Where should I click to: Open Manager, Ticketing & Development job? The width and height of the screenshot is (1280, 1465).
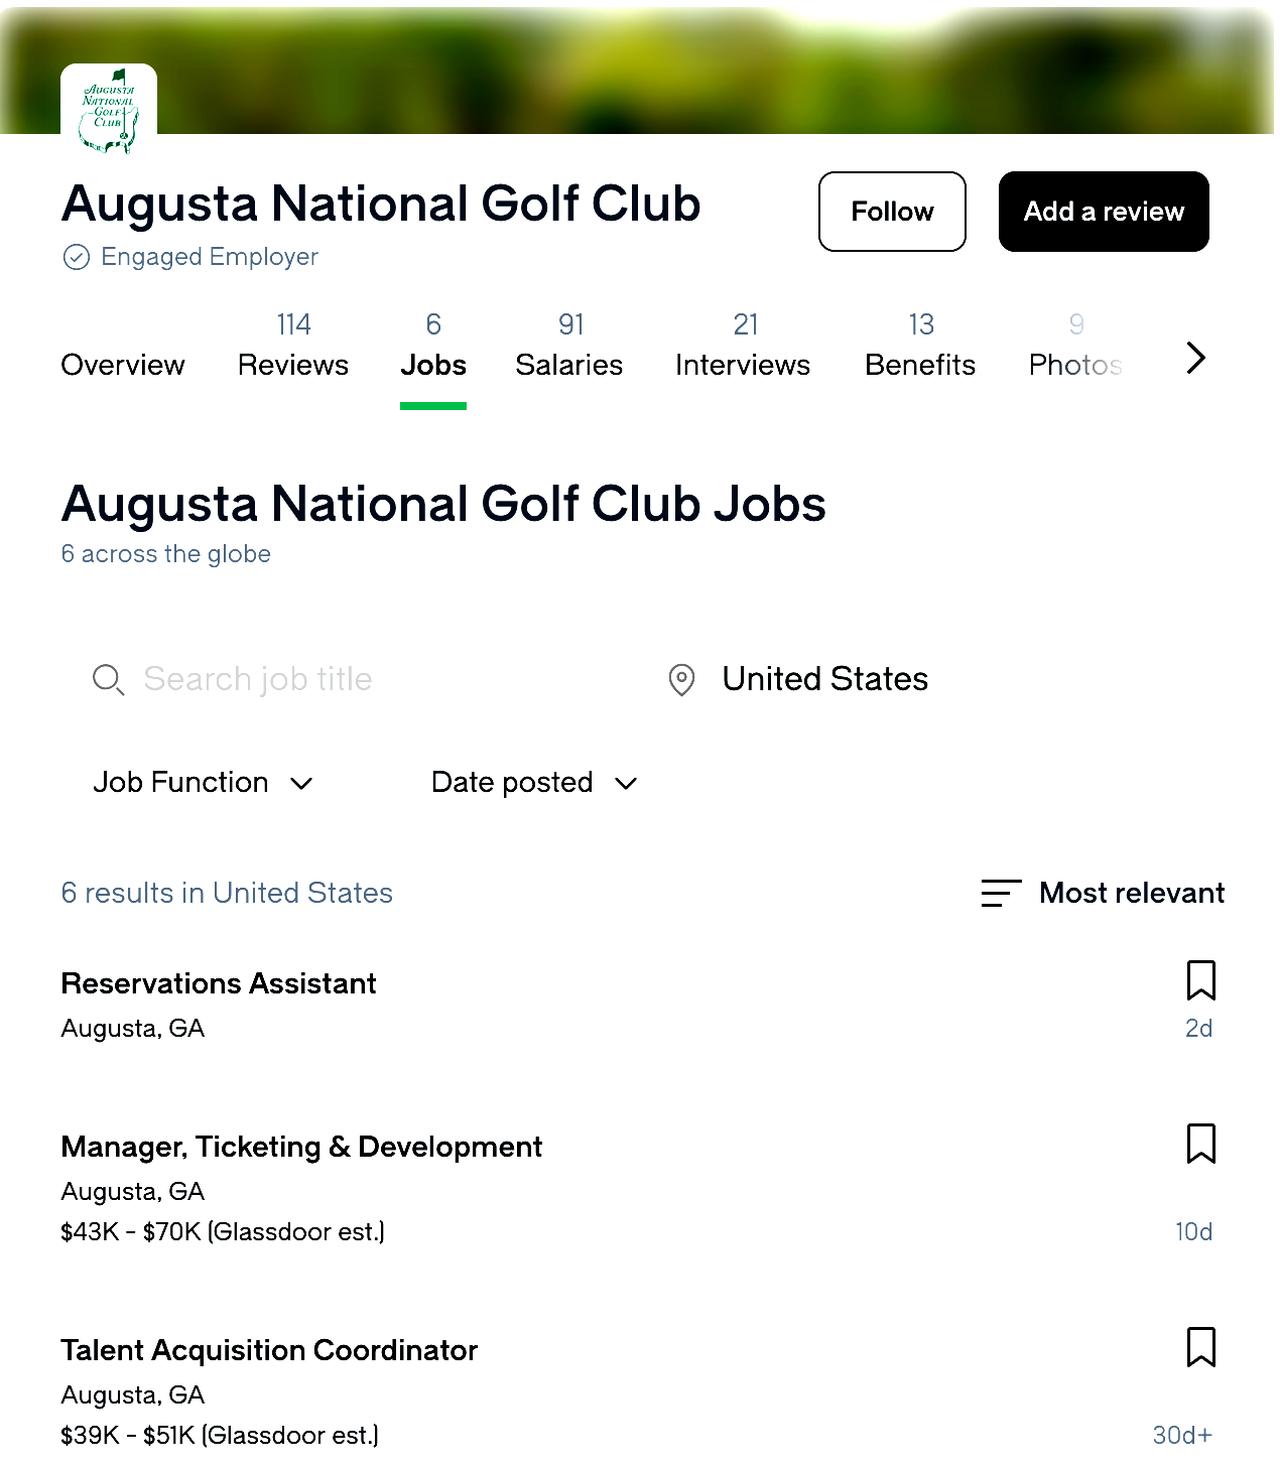coord(302,1146)
